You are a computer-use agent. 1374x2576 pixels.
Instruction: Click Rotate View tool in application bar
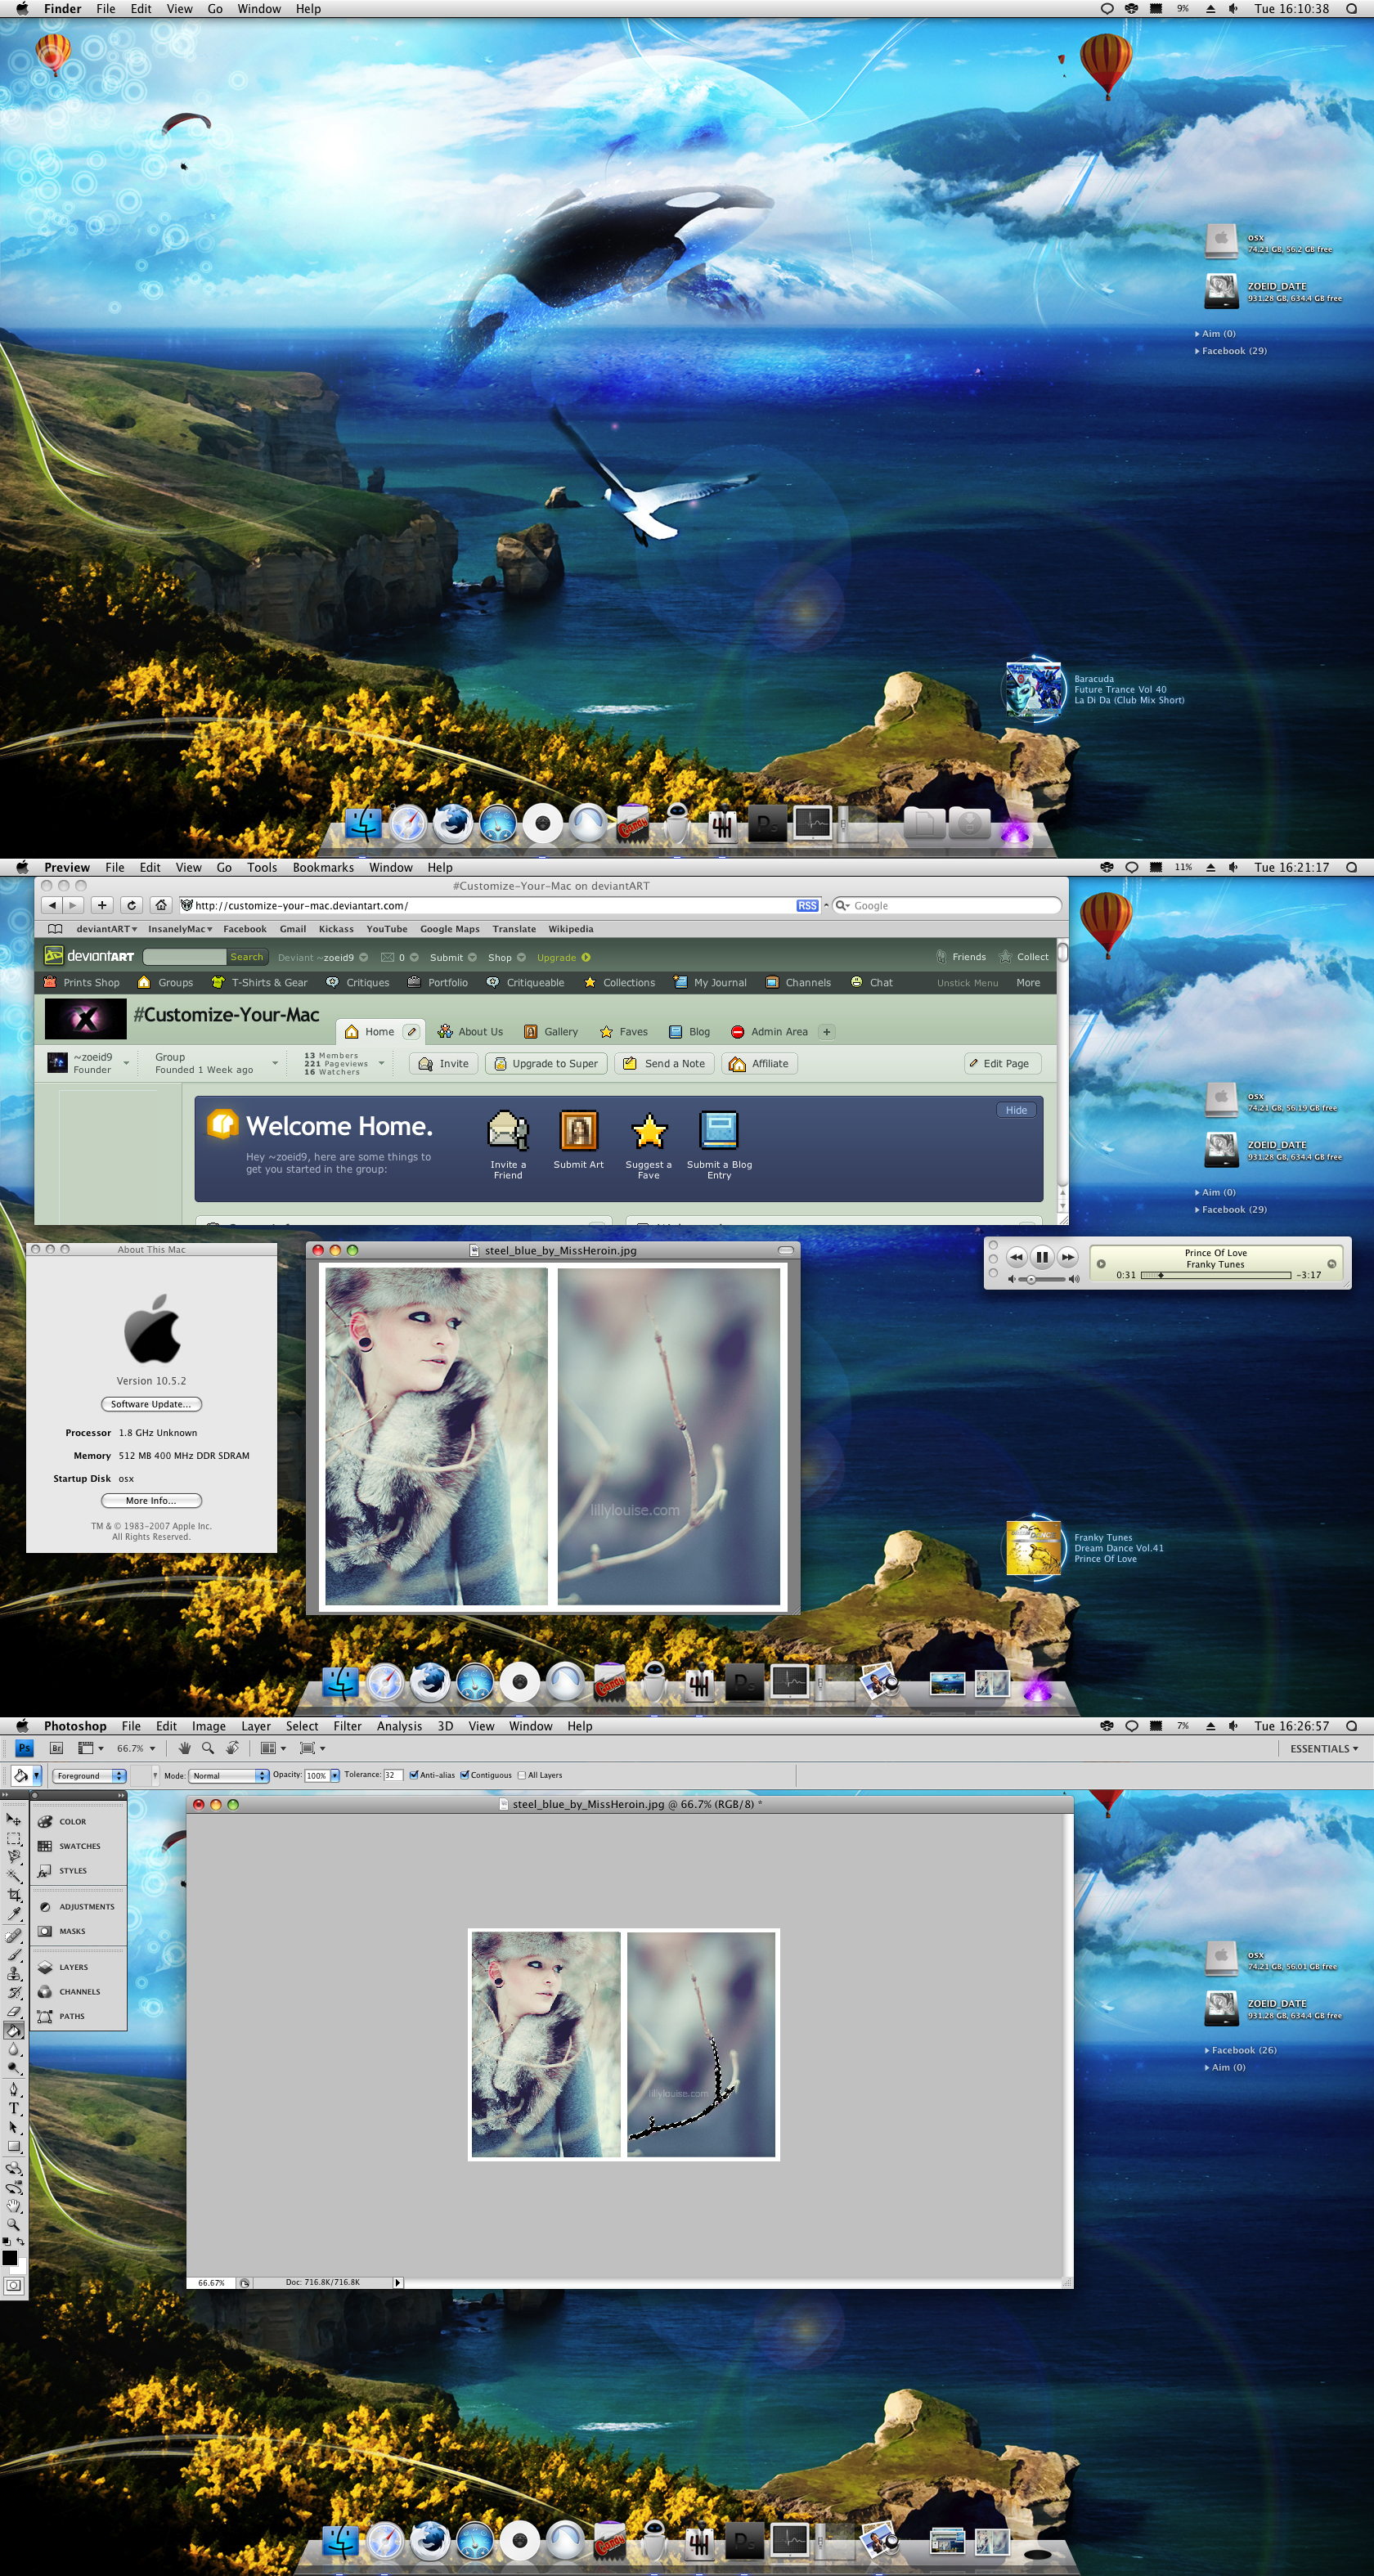click(232, 1748)
